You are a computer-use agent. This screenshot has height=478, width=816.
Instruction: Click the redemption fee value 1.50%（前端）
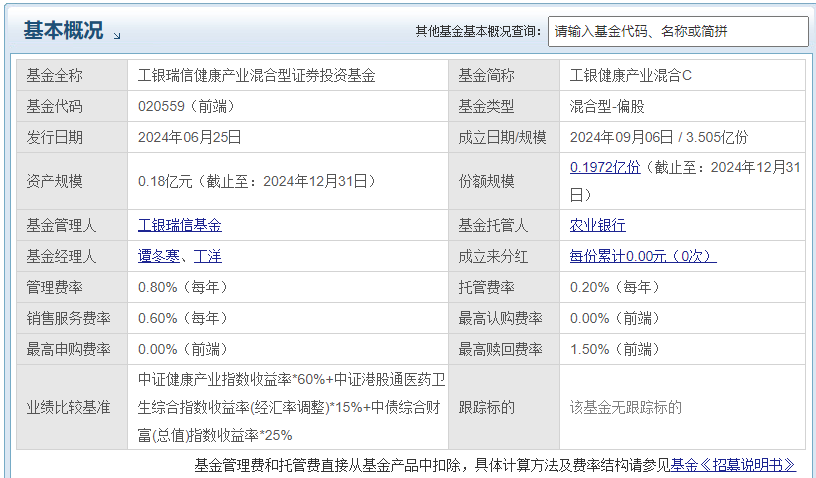coord(615,349)
